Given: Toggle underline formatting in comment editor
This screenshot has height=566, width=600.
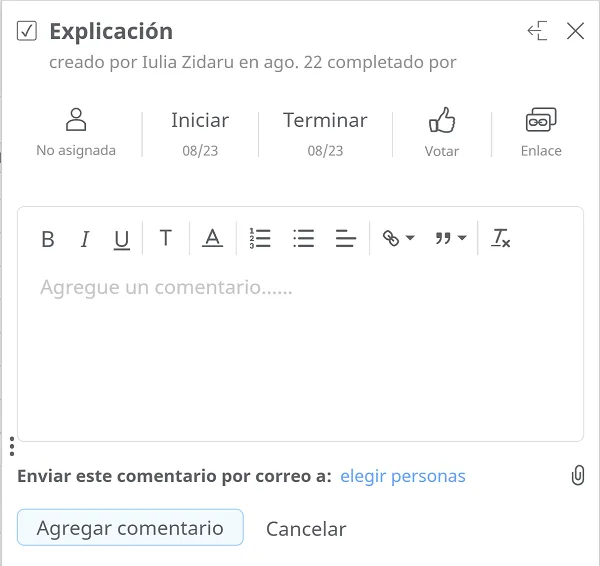Looking at the screenshot, I should (x=122, y=239).
